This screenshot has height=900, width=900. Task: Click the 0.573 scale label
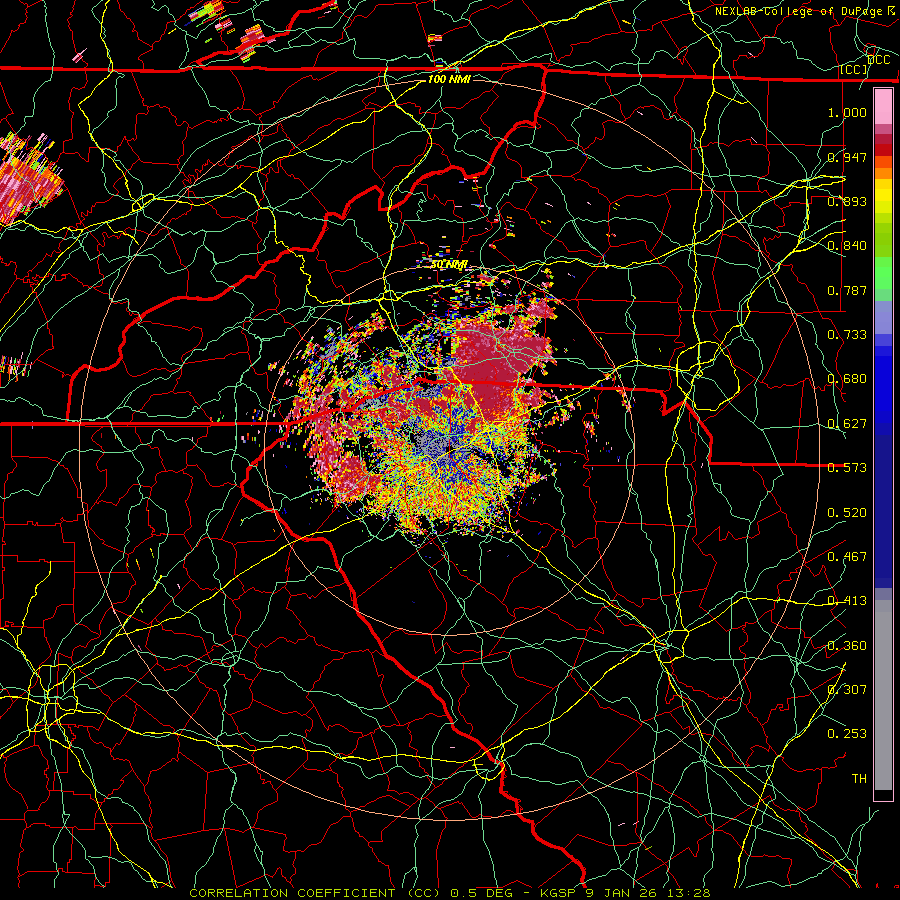[847, 468]
